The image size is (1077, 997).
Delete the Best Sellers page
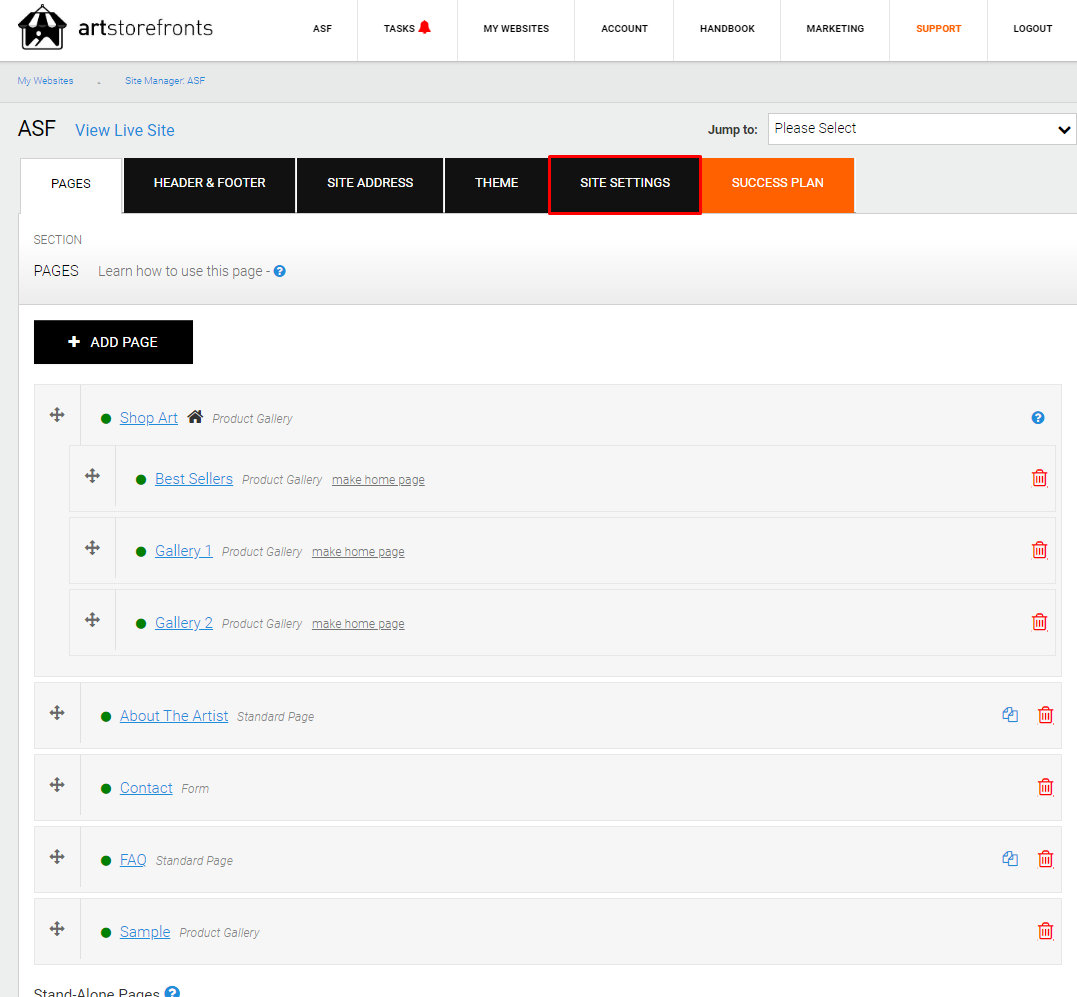coord(1039,478)
